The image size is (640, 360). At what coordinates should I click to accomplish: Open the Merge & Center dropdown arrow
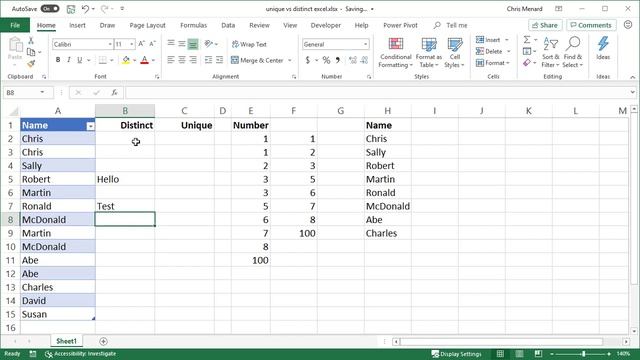point(290,60)
